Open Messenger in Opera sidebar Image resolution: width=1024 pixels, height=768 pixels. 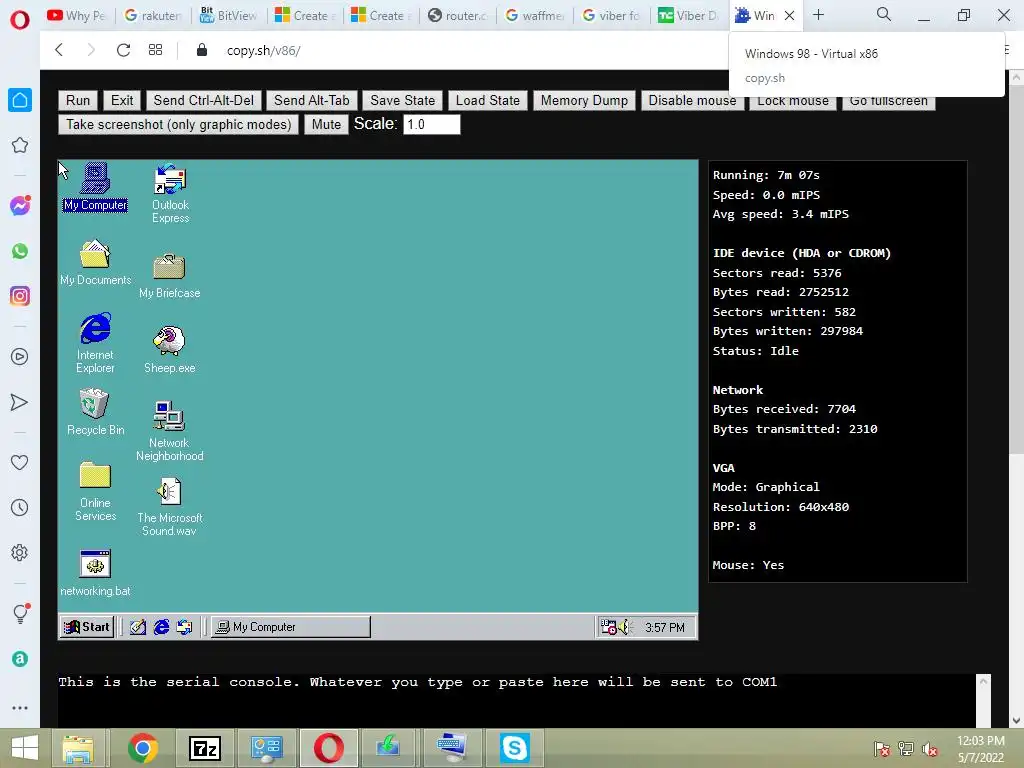point(20,206)
